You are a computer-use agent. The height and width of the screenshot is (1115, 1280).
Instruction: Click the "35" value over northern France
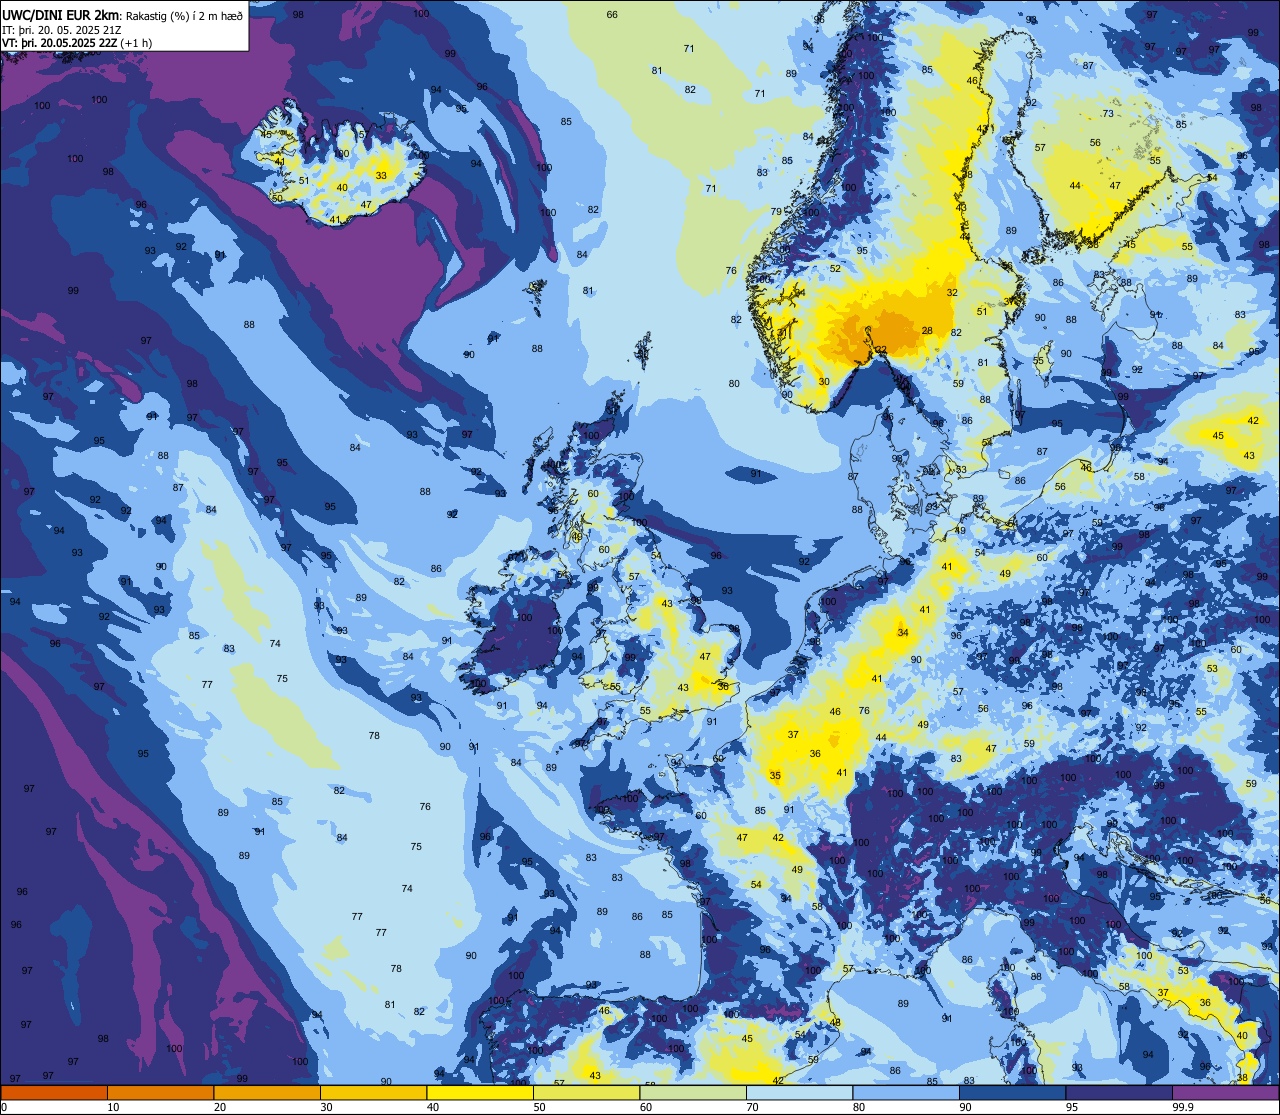coord(775,776)
